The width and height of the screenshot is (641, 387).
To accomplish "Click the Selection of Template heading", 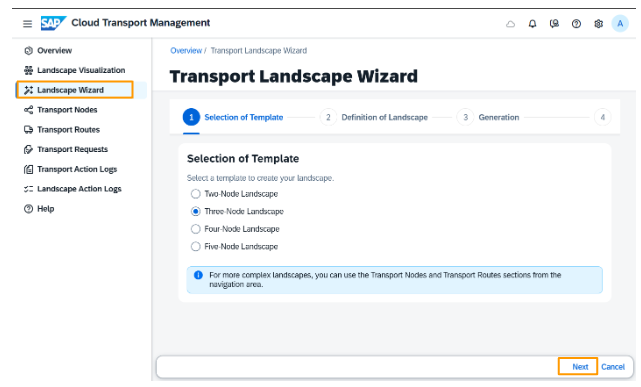I will click(243, 159).
